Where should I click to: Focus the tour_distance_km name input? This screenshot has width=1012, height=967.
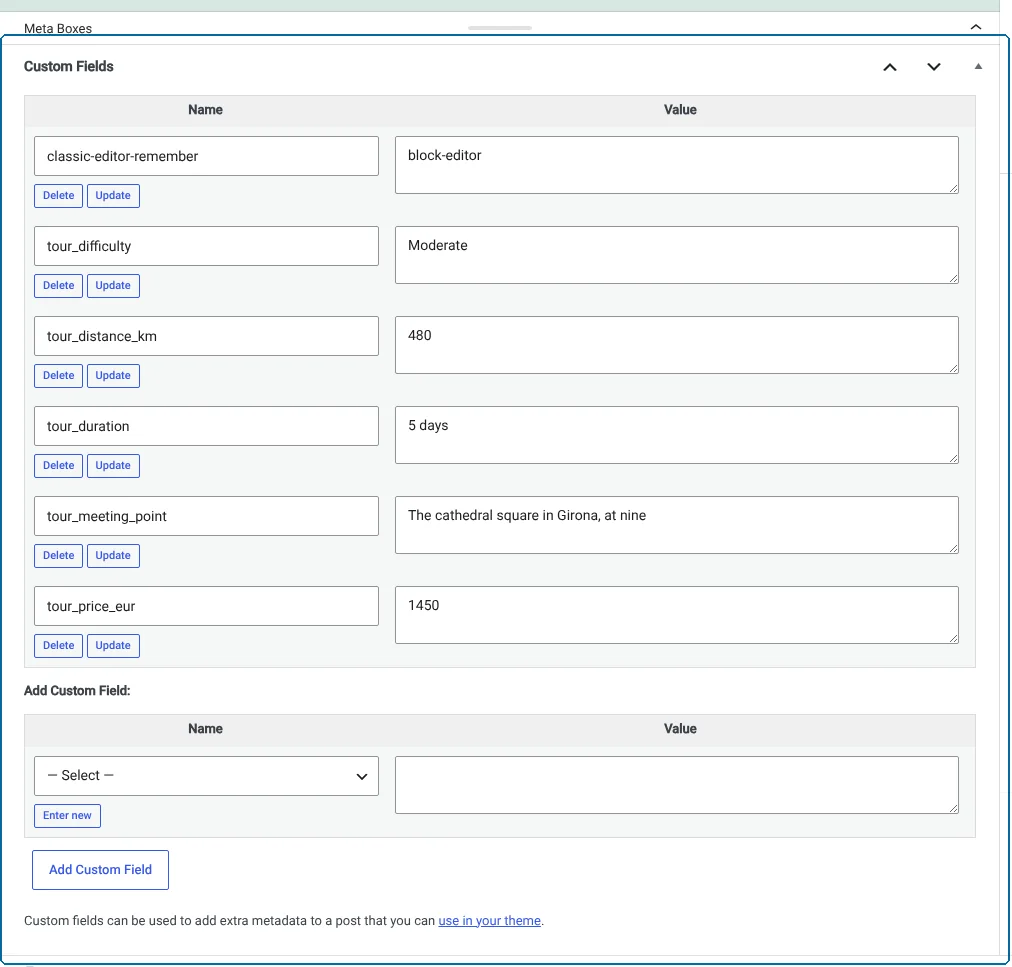pyautogui.click(x=207, y=336)
